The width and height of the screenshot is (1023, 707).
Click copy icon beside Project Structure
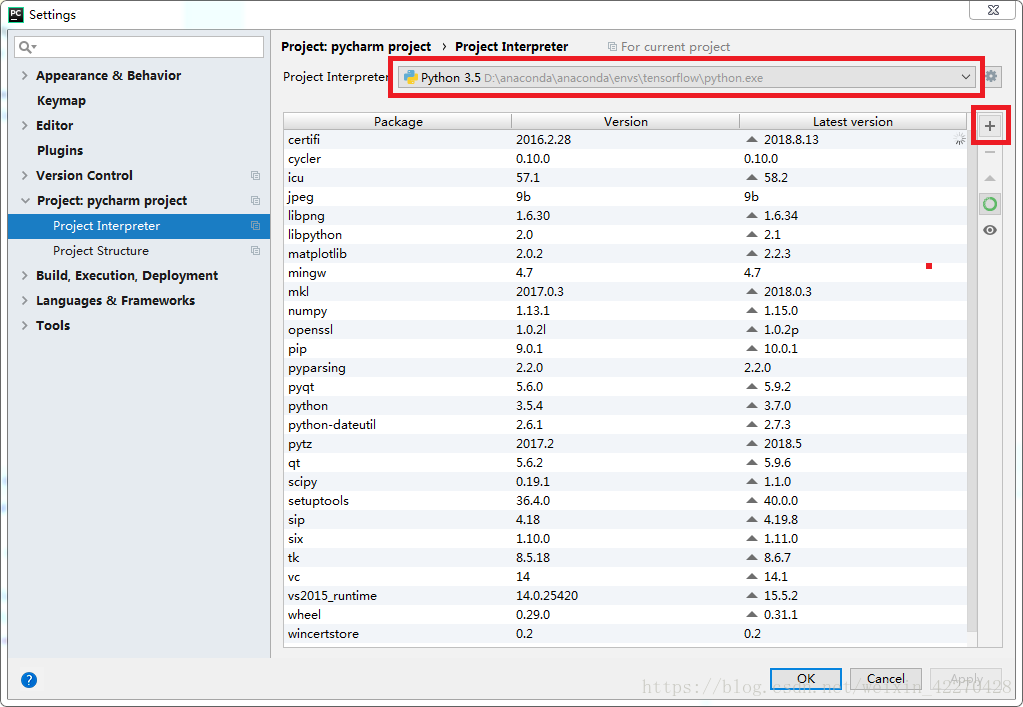255,250
